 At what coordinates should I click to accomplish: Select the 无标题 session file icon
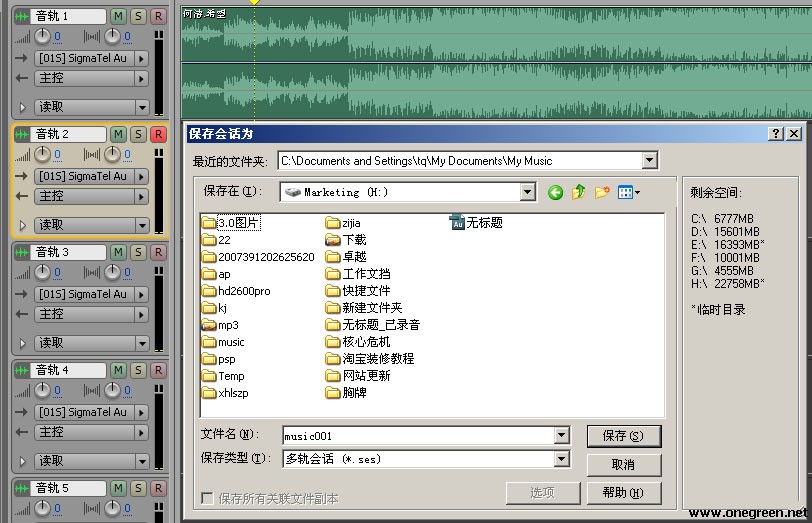pos(458,223)
